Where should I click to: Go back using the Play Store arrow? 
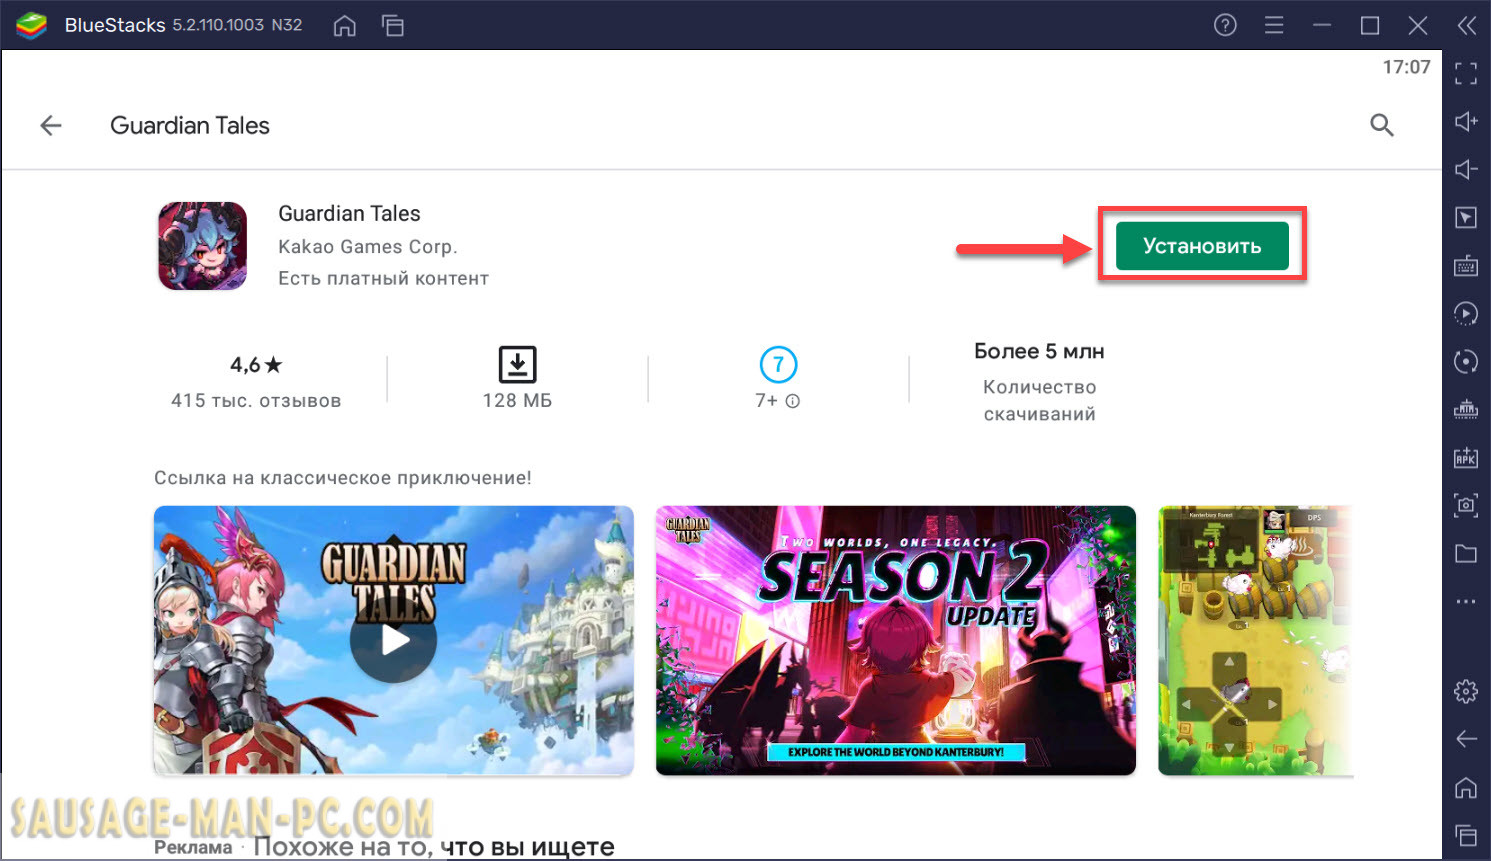(51, 125)
